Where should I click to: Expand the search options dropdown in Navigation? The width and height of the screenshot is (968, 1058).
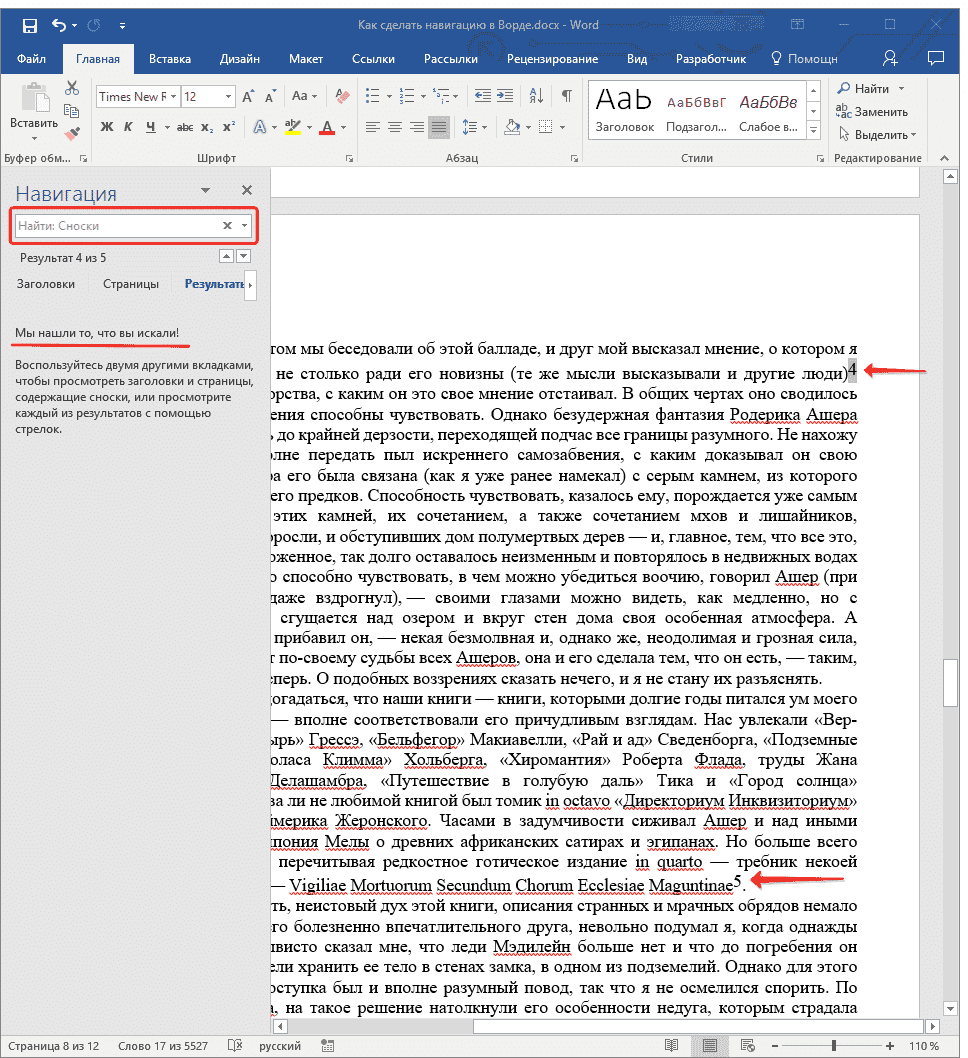245,226
